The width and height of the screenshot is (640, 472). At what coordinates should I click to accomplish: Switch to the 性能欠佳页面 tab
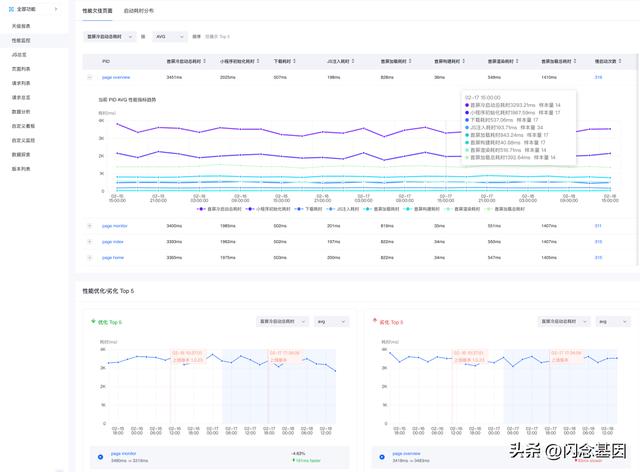[97, 11]
